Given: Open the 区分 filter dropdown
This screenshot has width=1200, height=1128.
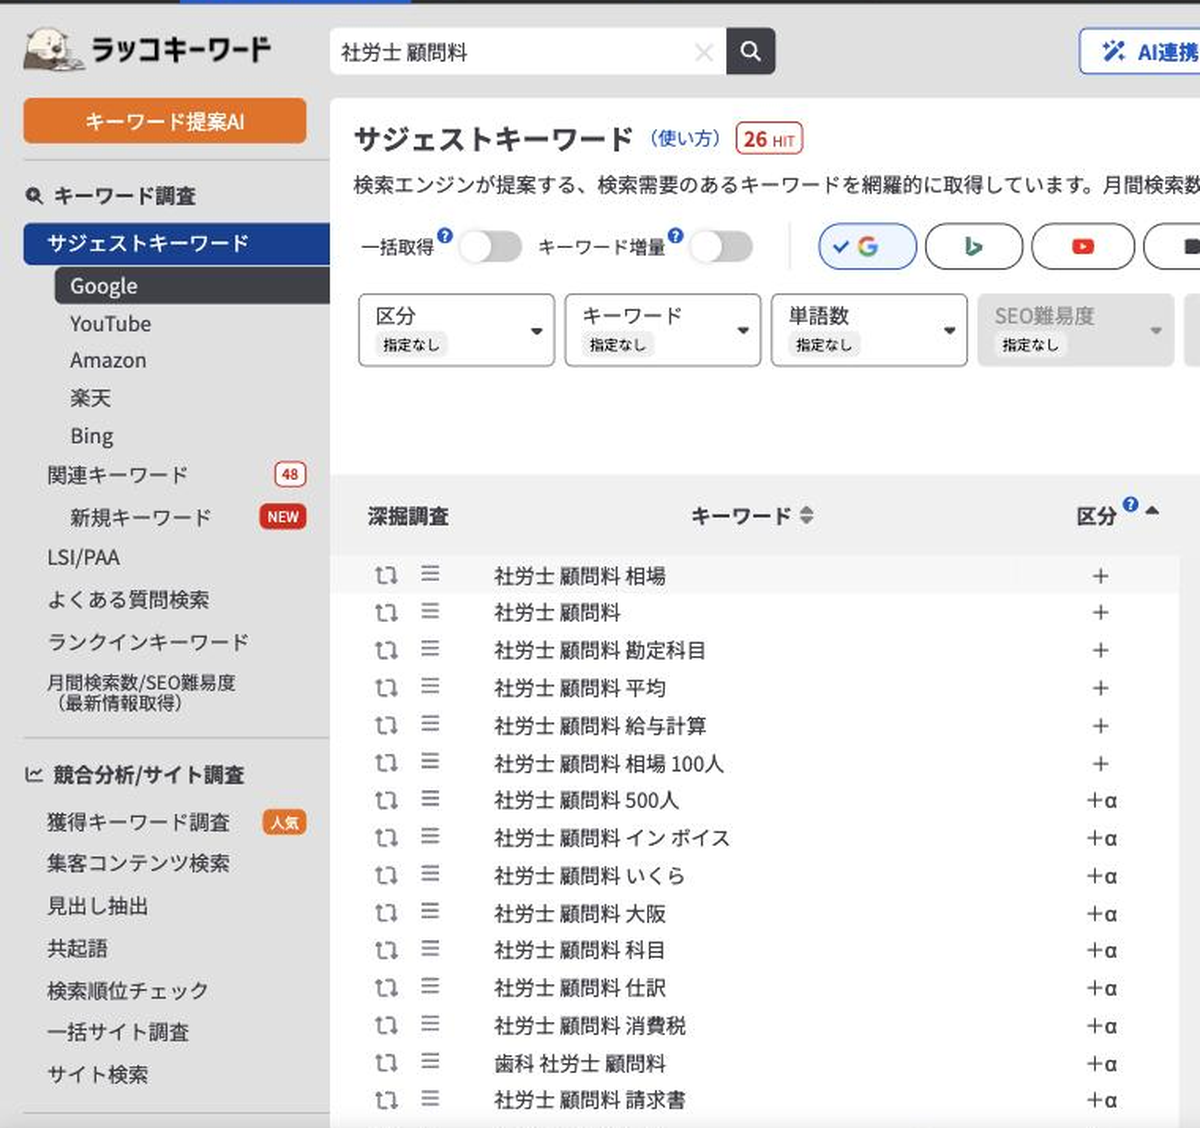Looking at the screenshot, I should [x=456, y=330].
